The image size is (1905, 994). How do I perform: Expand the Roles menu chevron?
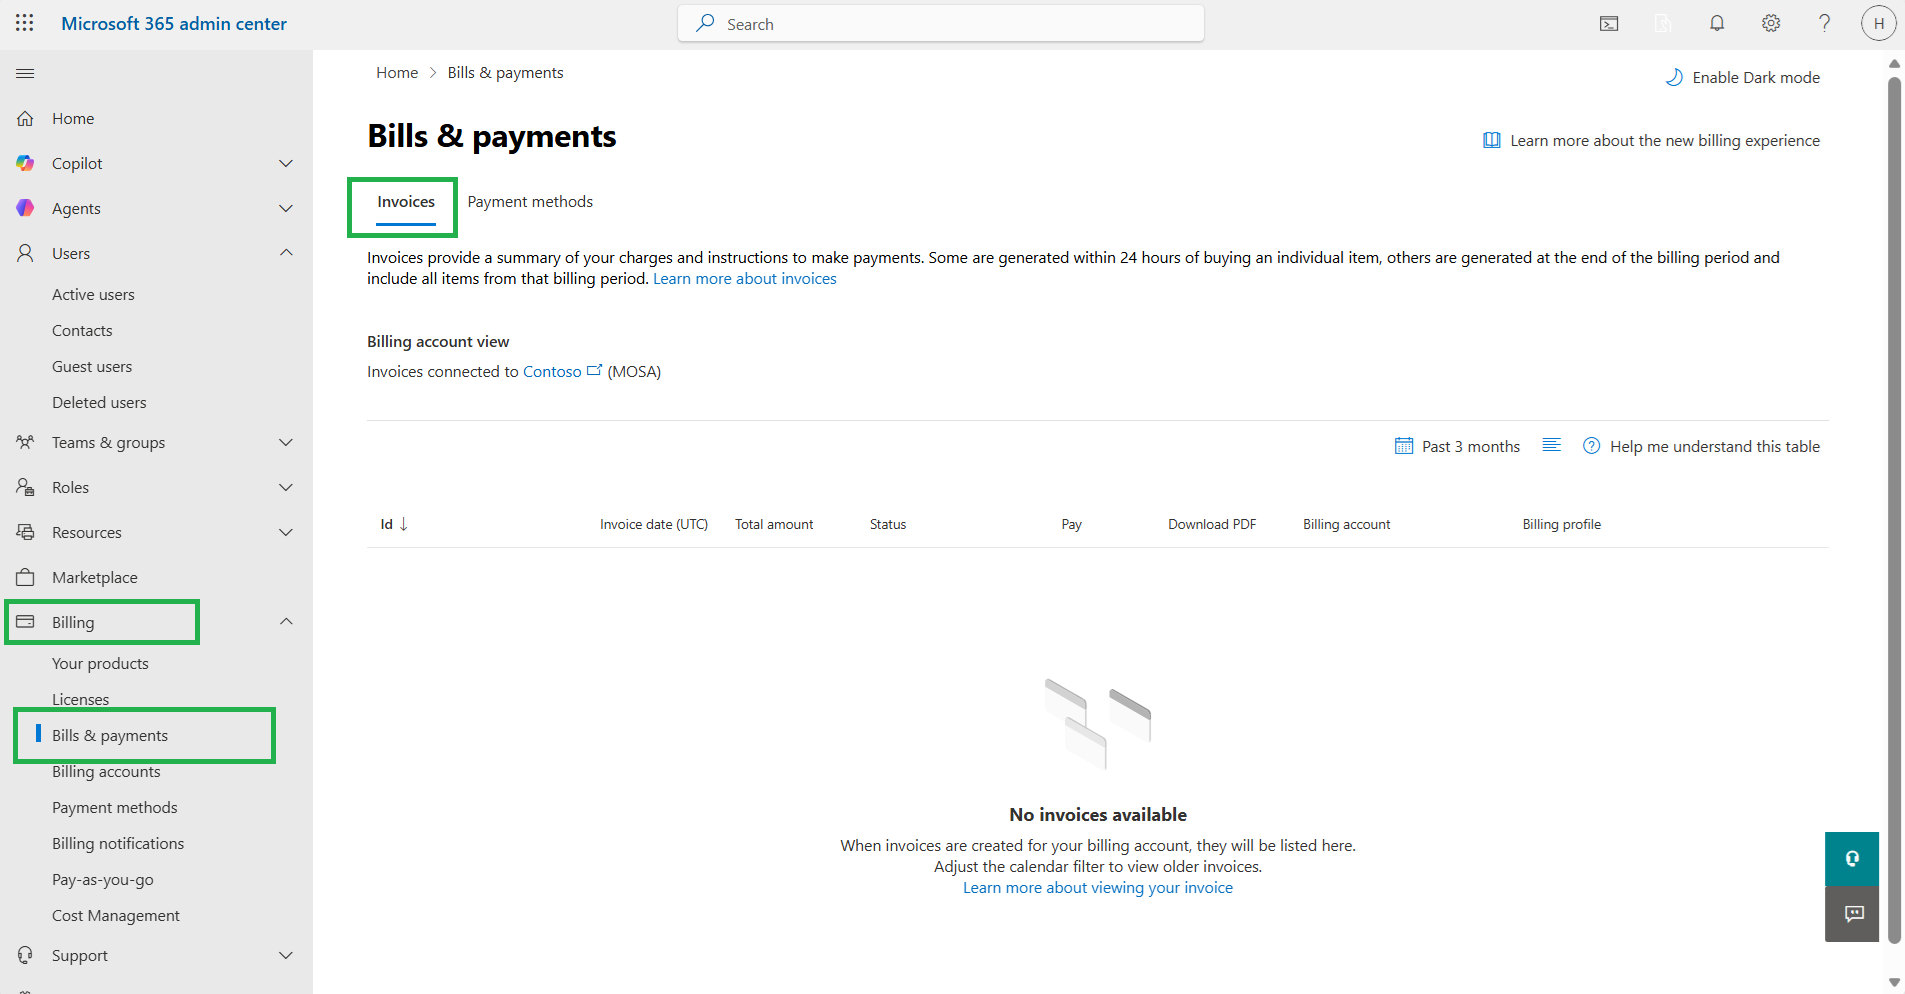click(x=286, y=487)
